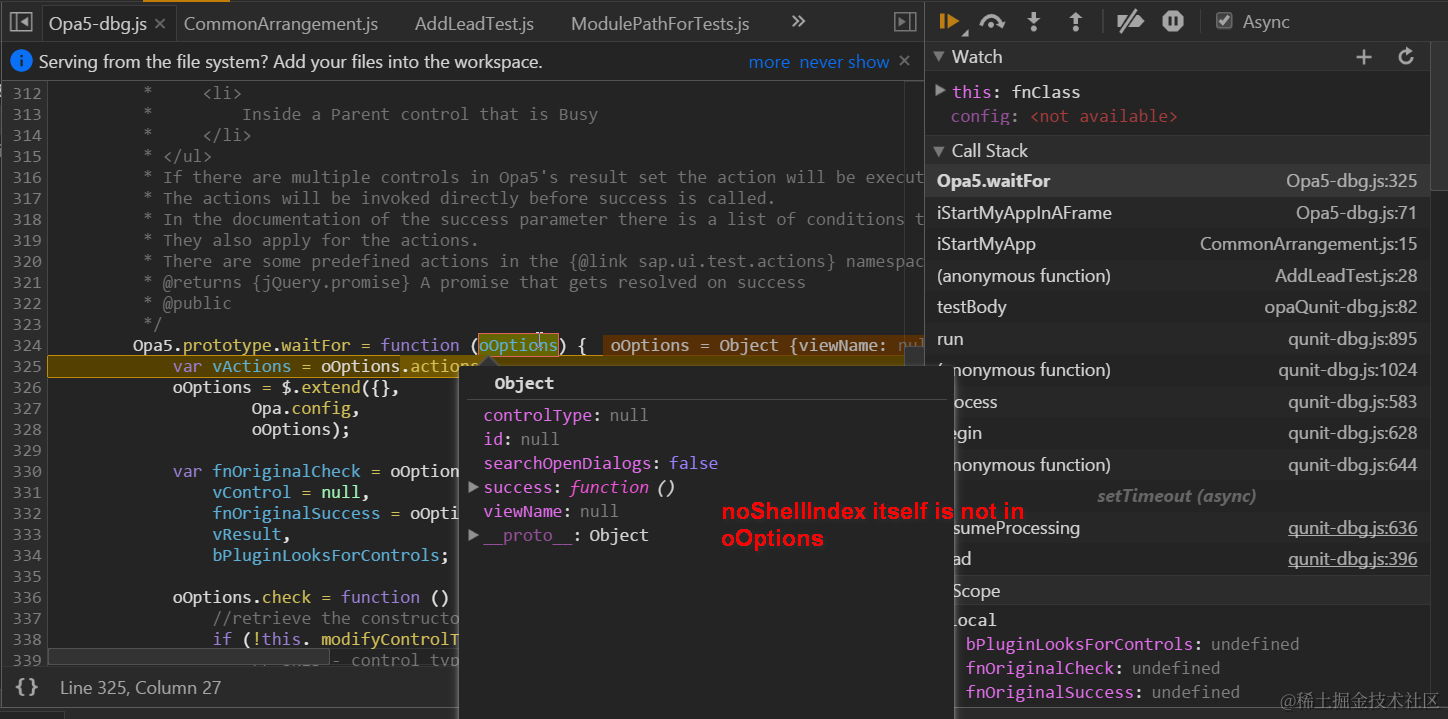
Task: Click the viewName: null property
Action: point(550,511)
